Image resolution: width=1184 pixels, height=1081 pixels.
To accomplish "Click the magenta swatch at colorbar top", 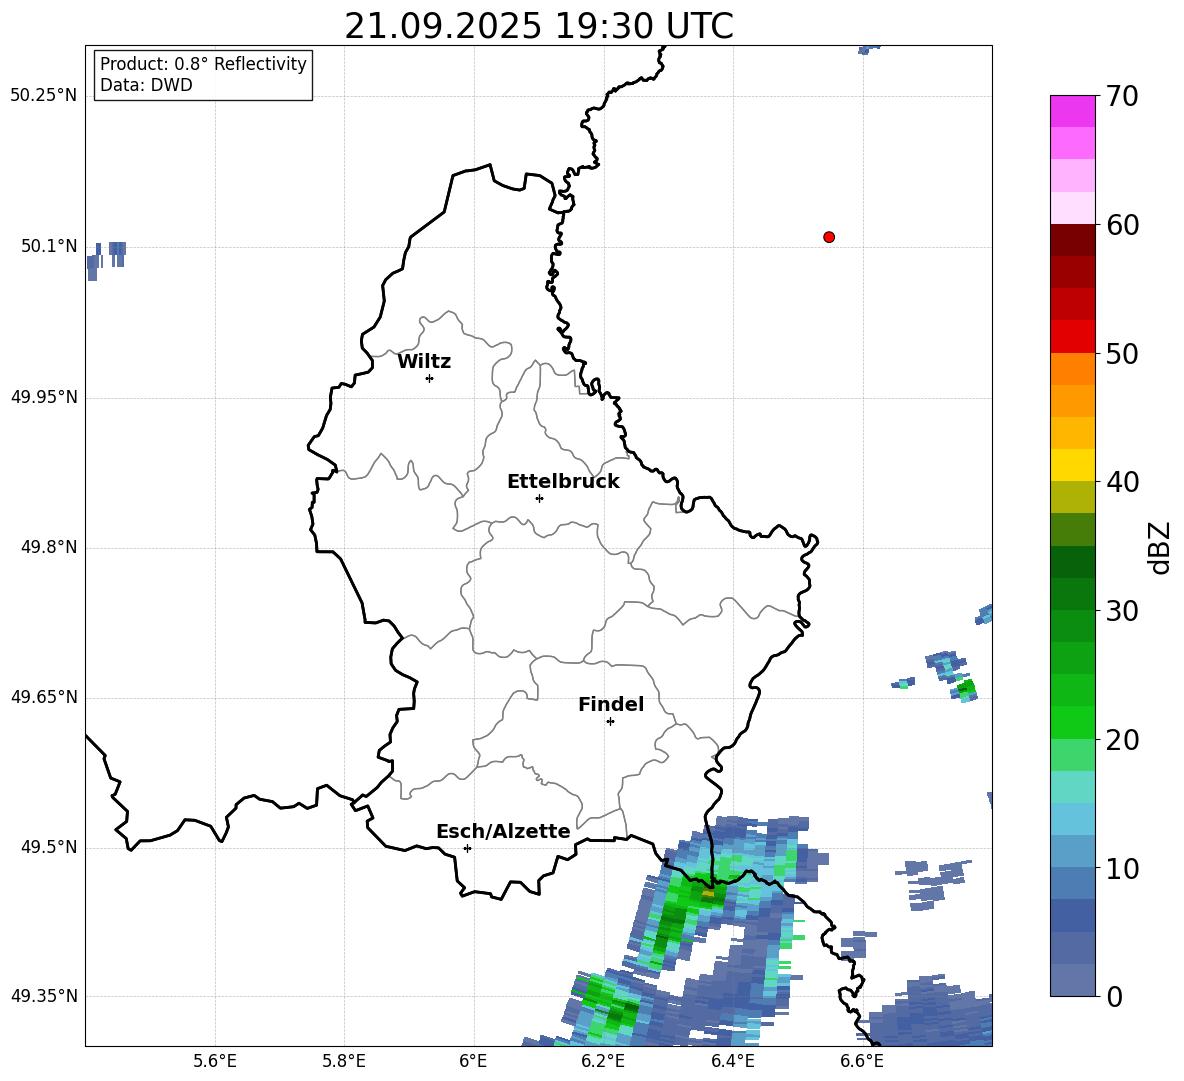I will click(1072, 111).
